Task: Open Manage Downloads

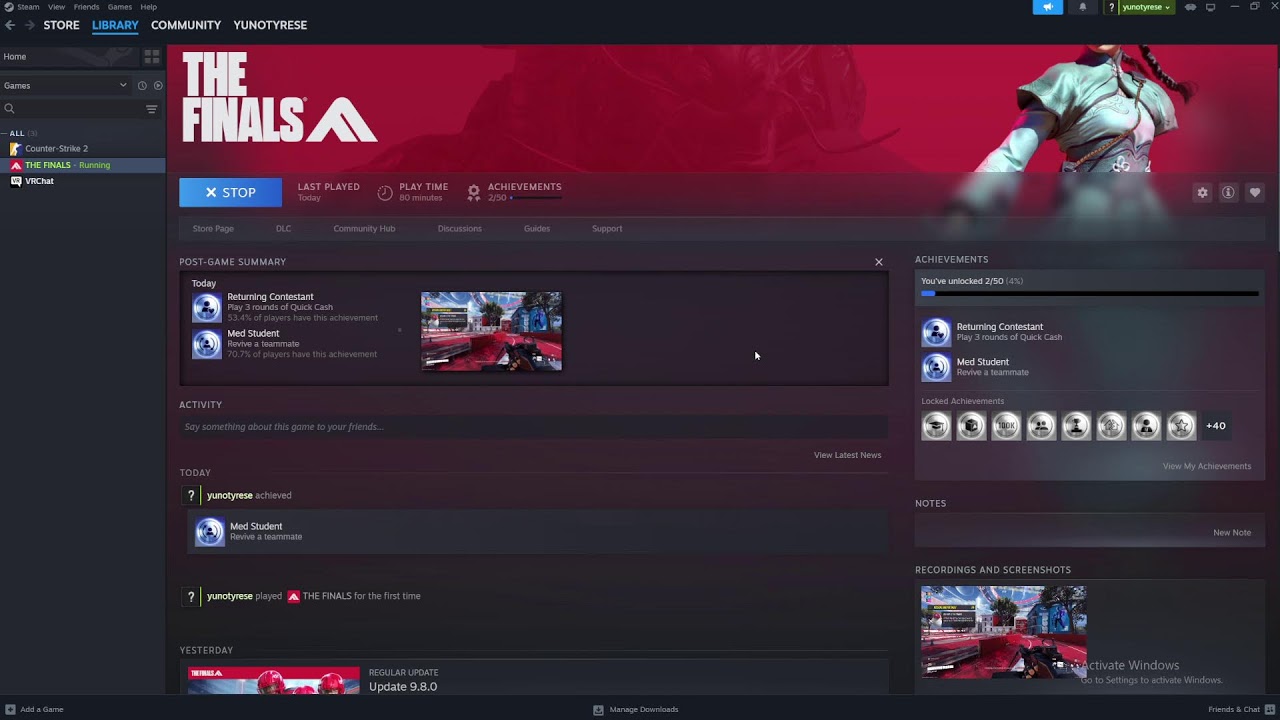Action: click(x=636, y=710)
